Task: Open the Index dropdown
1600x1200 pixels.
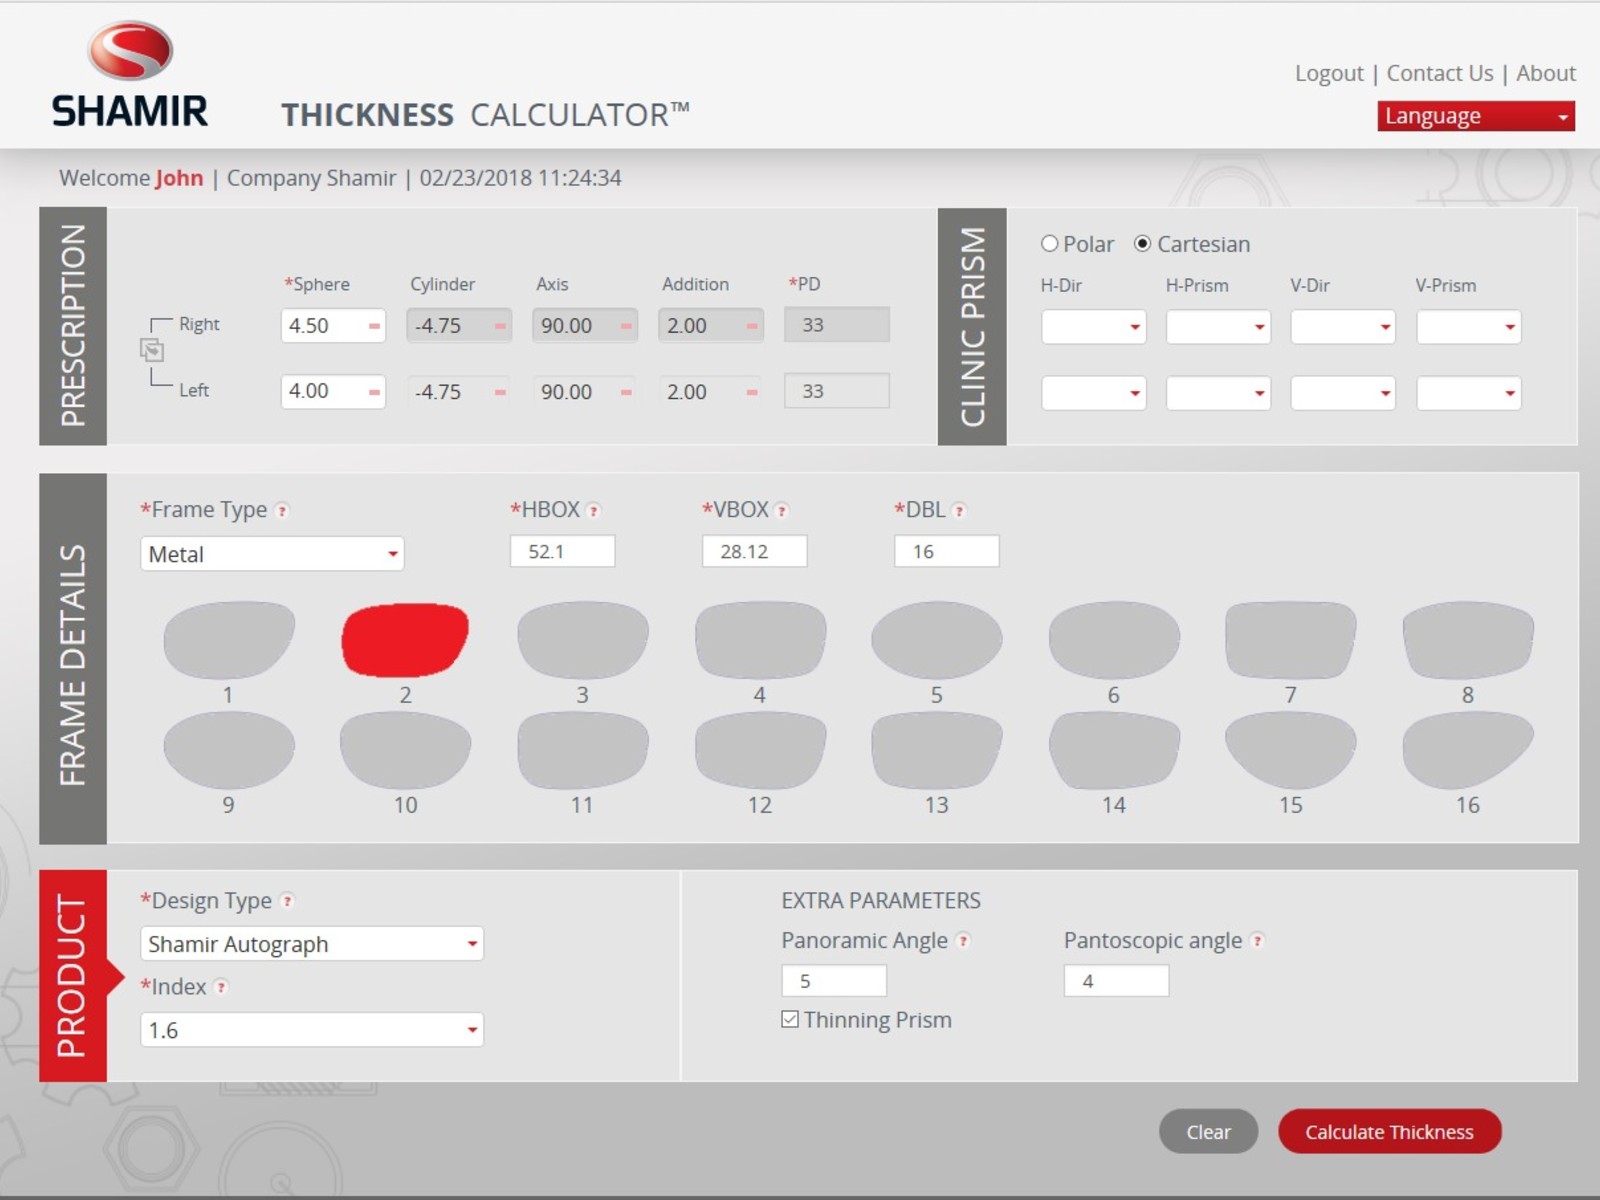Action: tap(311, 1030)
